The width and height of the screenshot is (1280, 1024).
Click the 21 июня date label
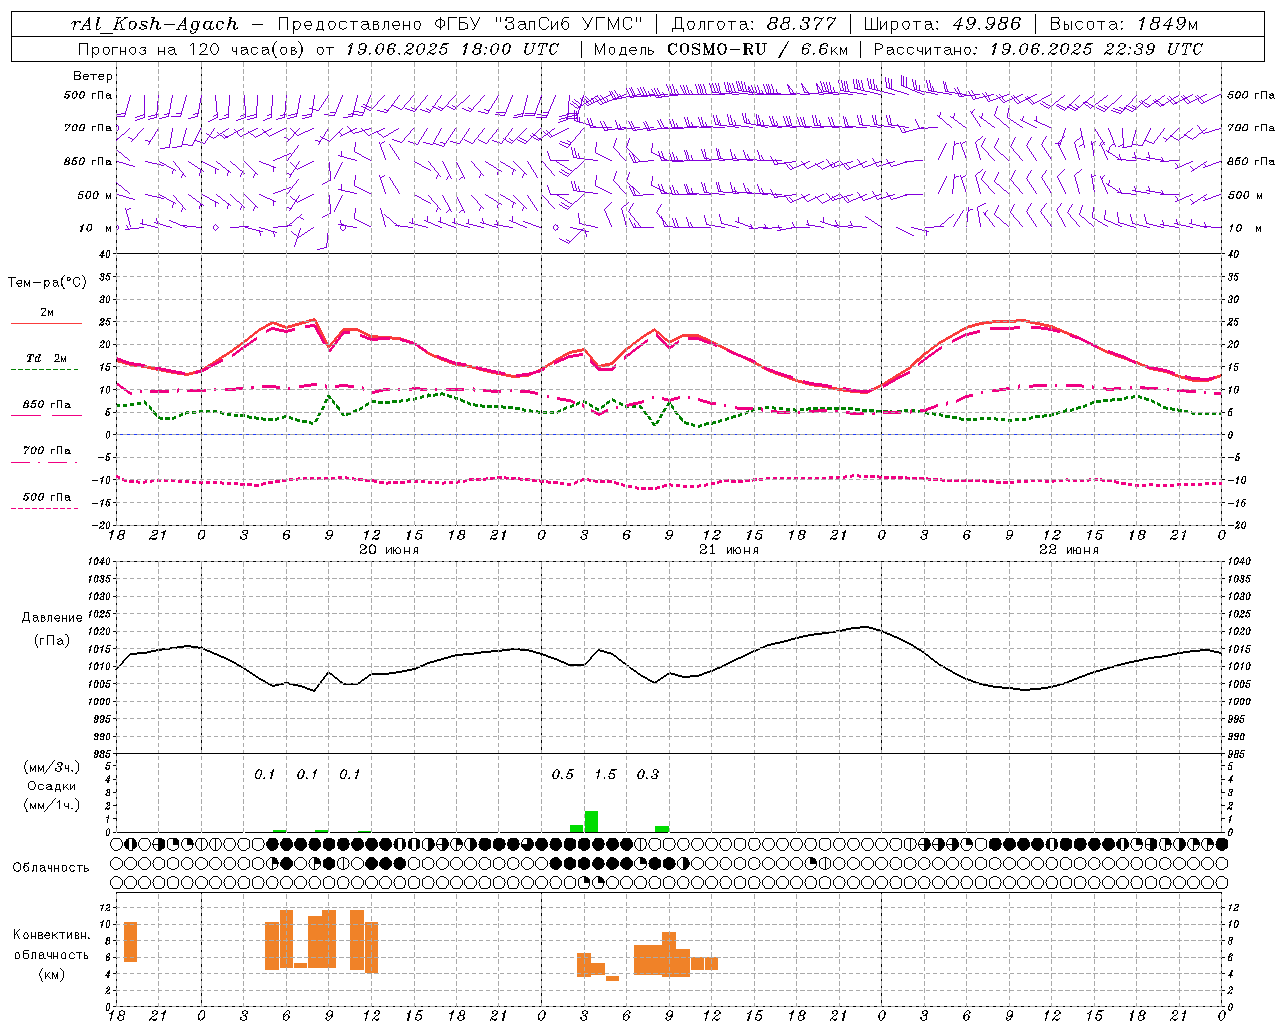coord(728,549)
